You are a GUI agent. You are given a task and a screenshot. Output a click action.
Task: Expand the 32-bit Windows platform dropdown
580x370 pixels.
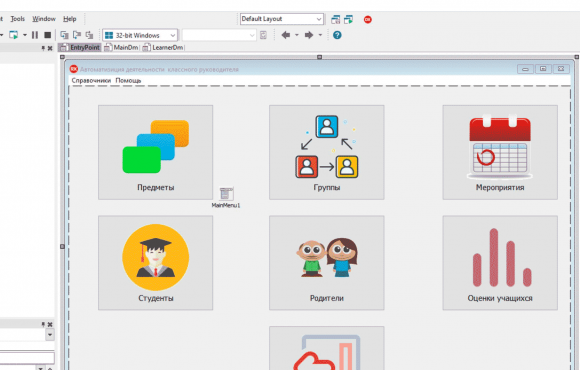click(x=140, y=35)
